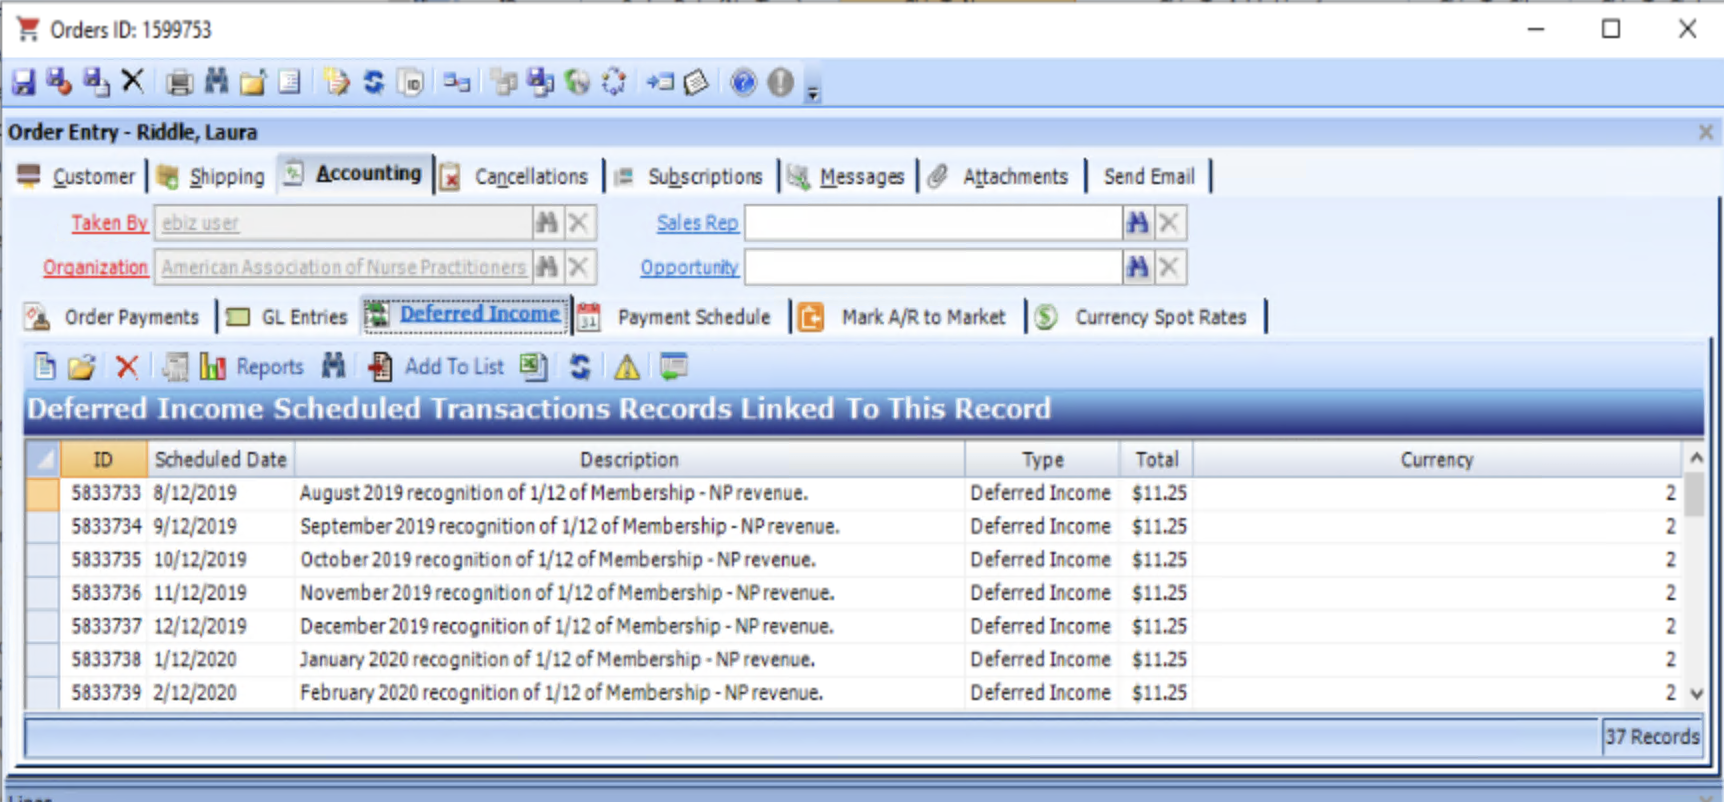The height and width of the screenshot is (802, 1724).
Task: Clear the Taken By field with its X button
Action: click(x=578, y=223)
